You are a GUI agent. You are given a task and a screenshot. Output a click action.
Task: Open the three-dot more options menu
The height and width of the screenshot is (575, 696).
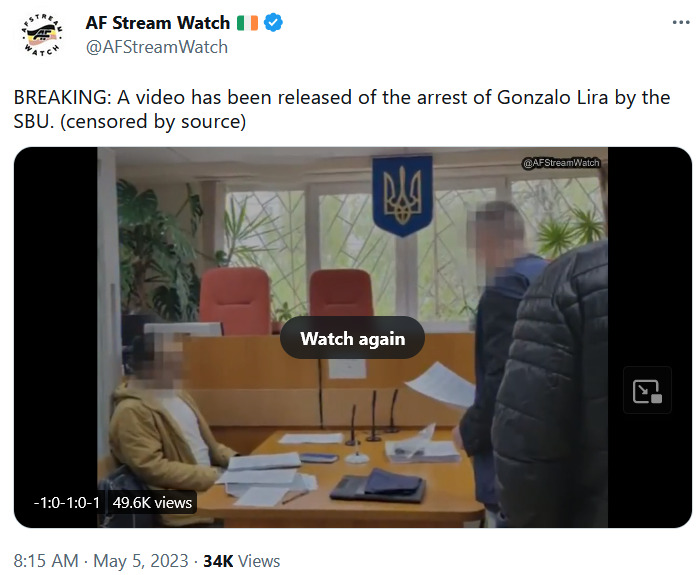coord(681,22)
